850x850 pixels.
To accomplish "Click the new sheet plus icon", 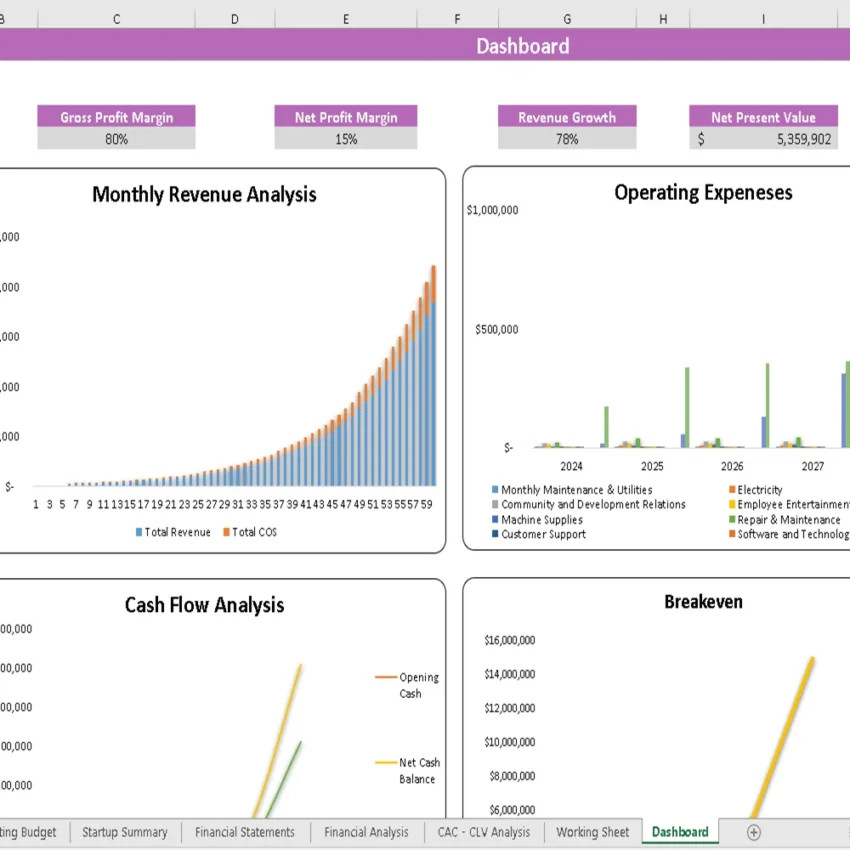I will tap(753, 831).
